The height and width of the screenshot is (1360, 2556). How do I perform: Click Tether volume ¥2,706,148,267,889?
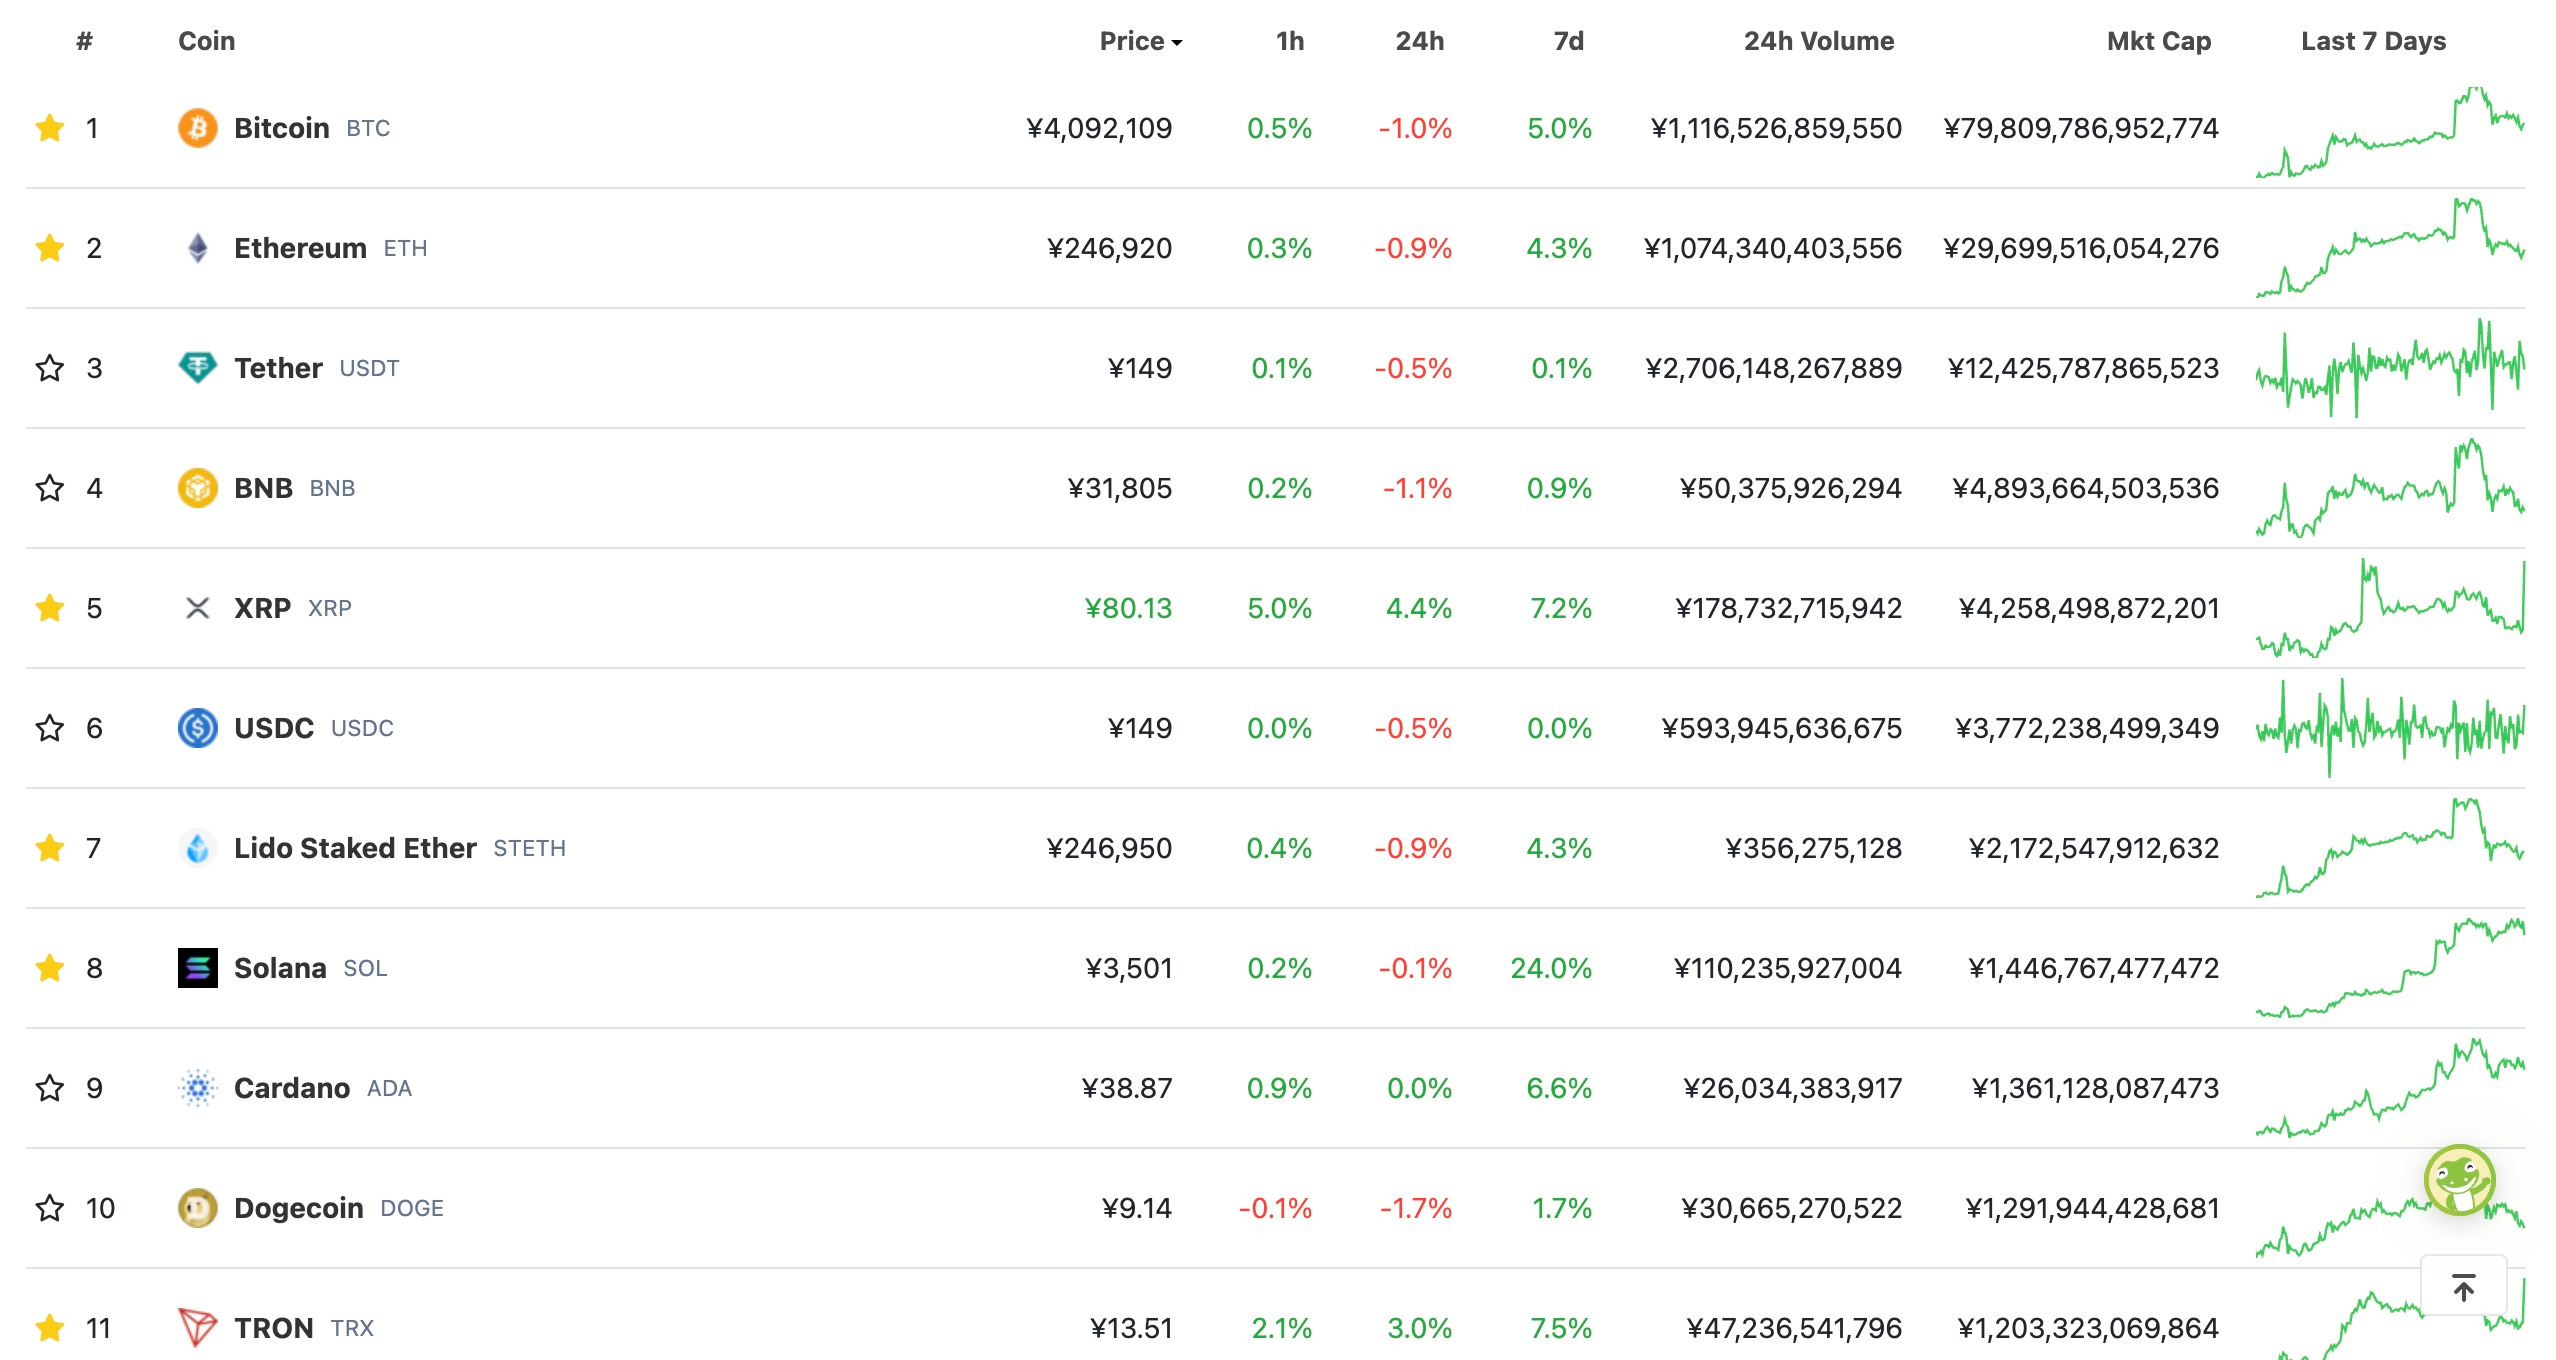pos(1773,368)
